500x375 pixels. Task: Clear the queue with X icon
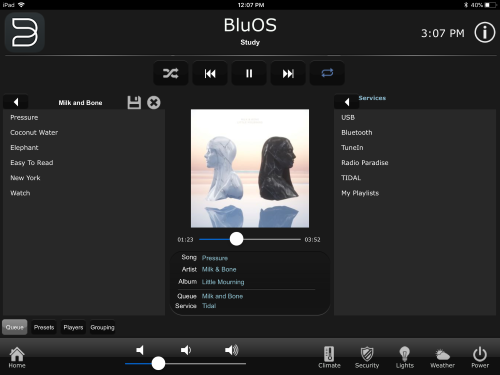pos(154,102)
